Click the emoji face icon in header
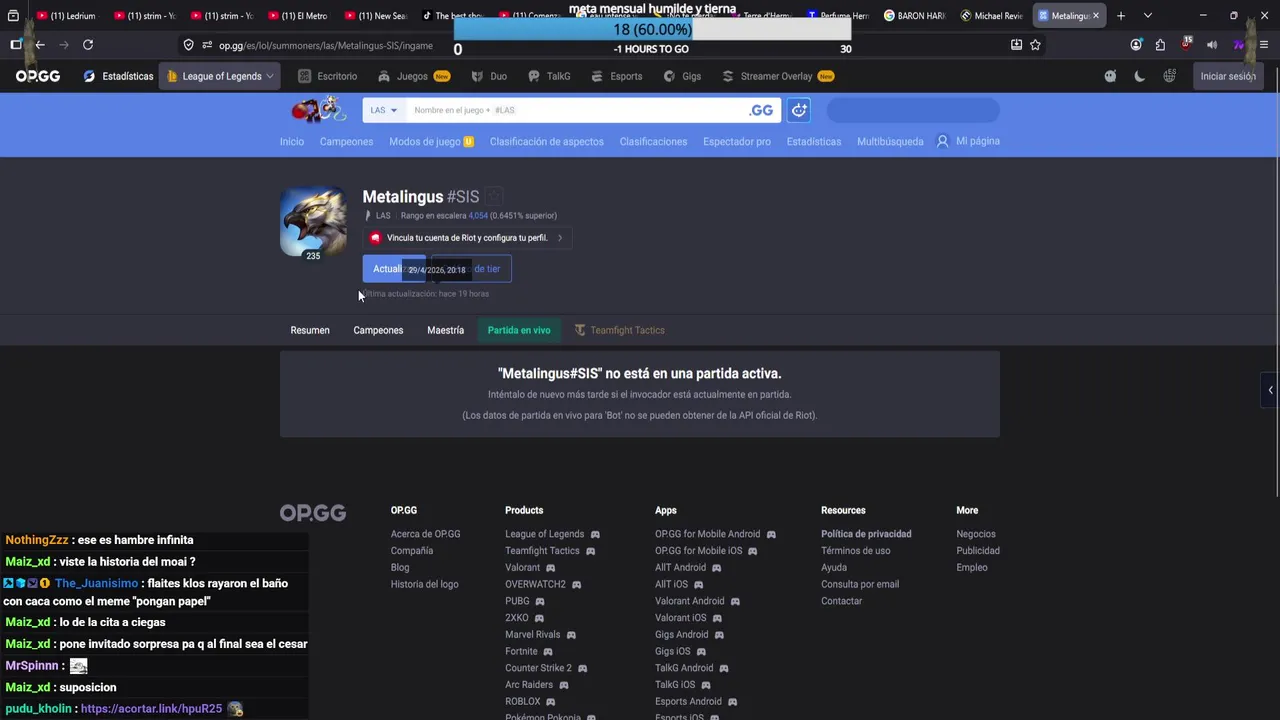1280x720 pixels. (x=1110, y=76)
